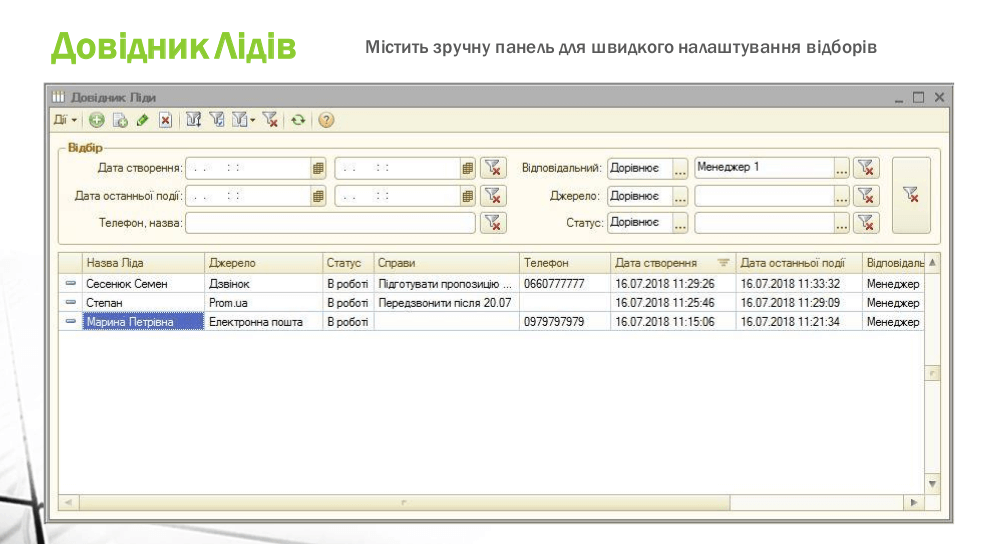Click the Mark for deletion toolbar icon

[165, 120]
